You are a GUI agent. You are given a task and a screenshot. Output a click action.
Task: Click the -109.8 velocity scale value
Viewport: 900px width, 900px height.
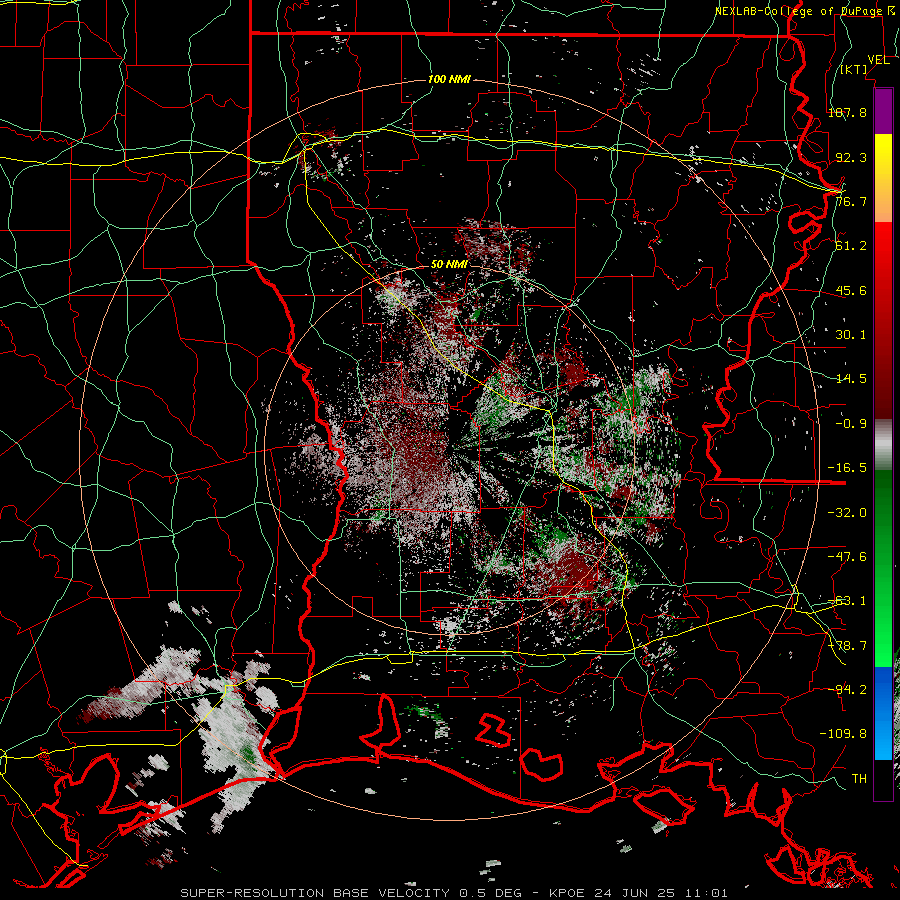(x=843, y=734)
